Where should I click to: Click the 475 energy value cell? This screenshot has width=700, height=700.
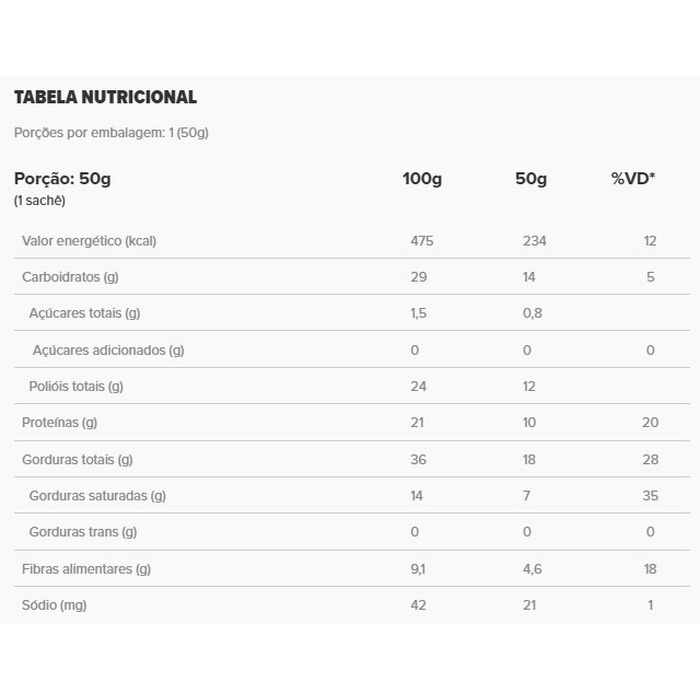pos(422,241)
